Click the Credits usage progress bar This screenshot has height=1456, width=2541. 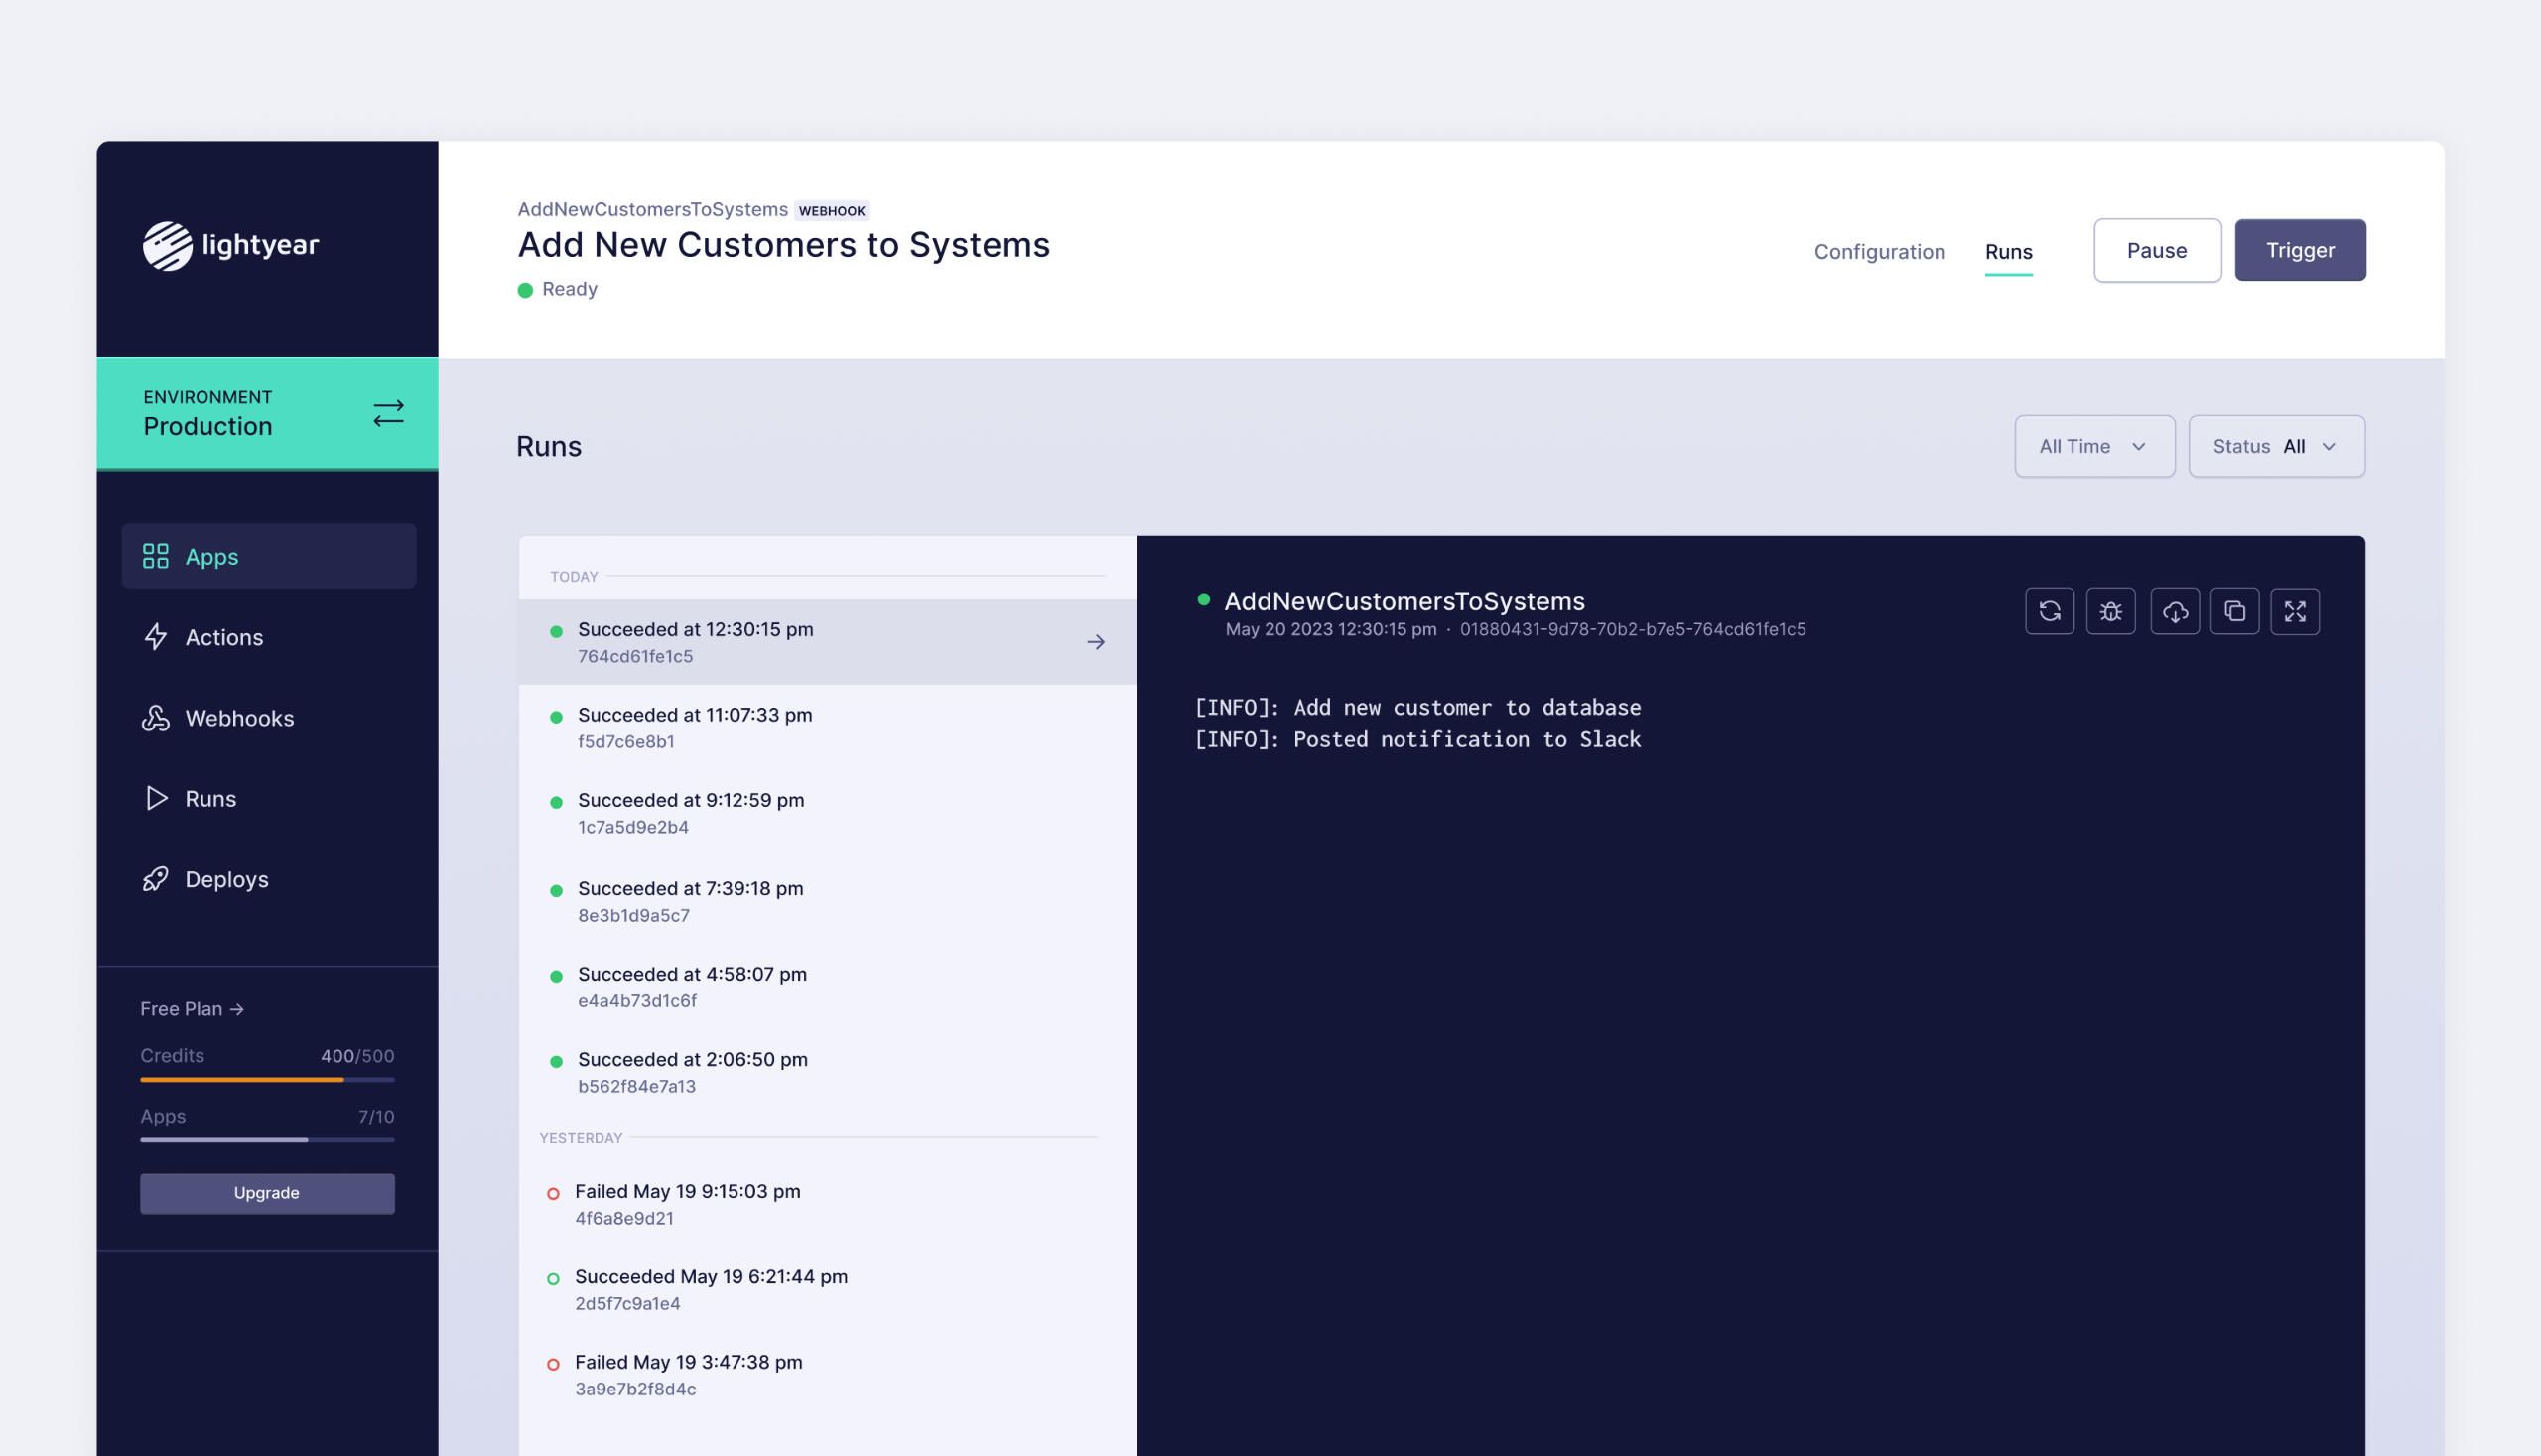(x=267, y=1079)
